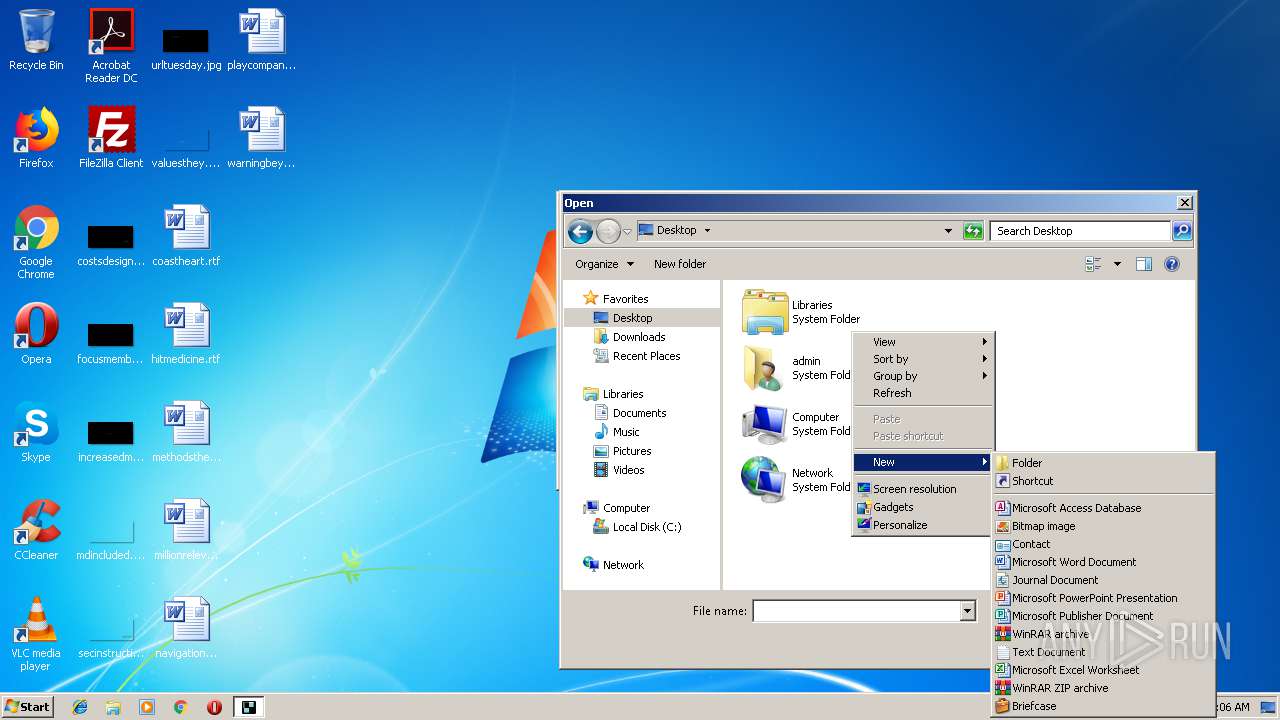Screen dimensions: 1280x720
Task: Open the View submenu
Action: tap(922, 342)
